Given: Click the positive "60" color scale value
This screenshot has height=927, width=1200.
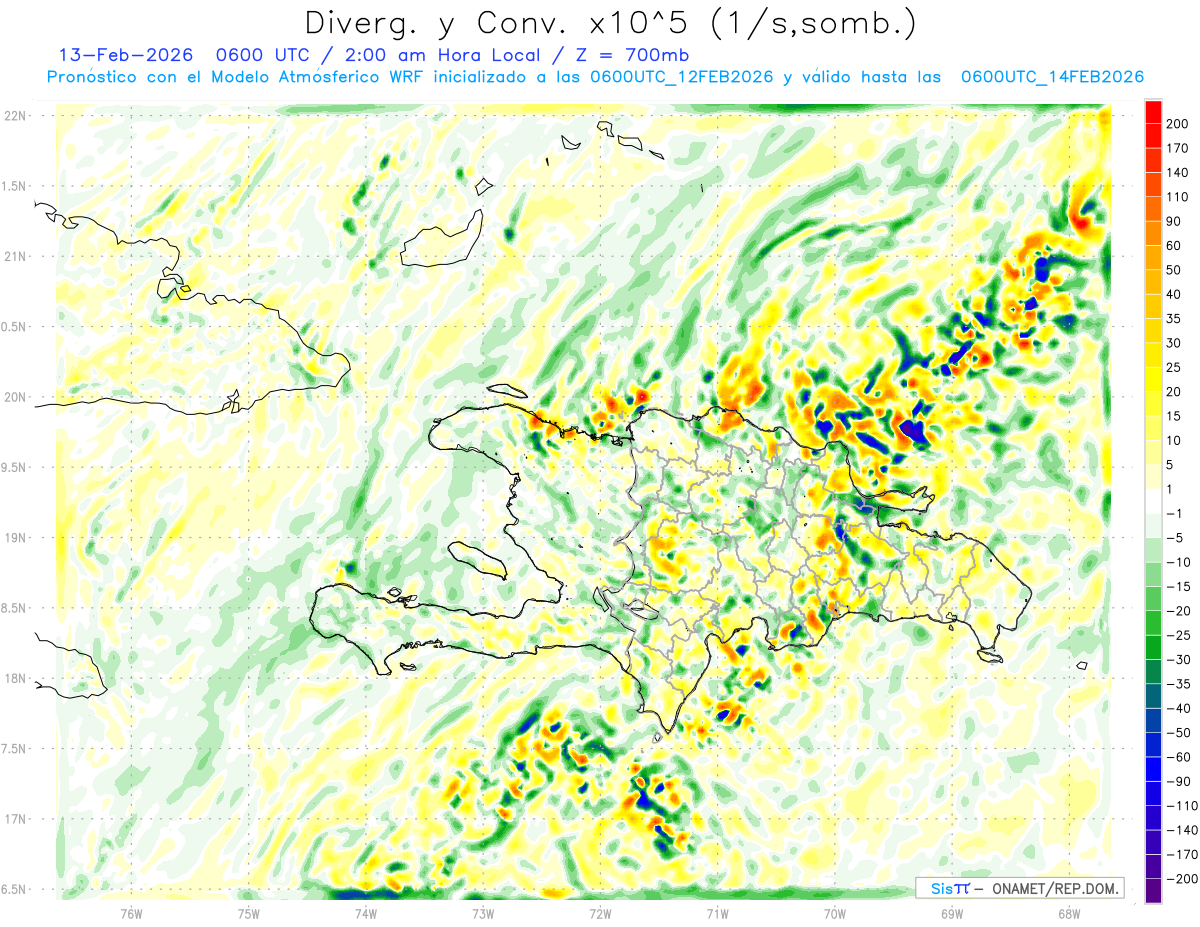Looking at the screenshot, I should [x=1175, y=246].
